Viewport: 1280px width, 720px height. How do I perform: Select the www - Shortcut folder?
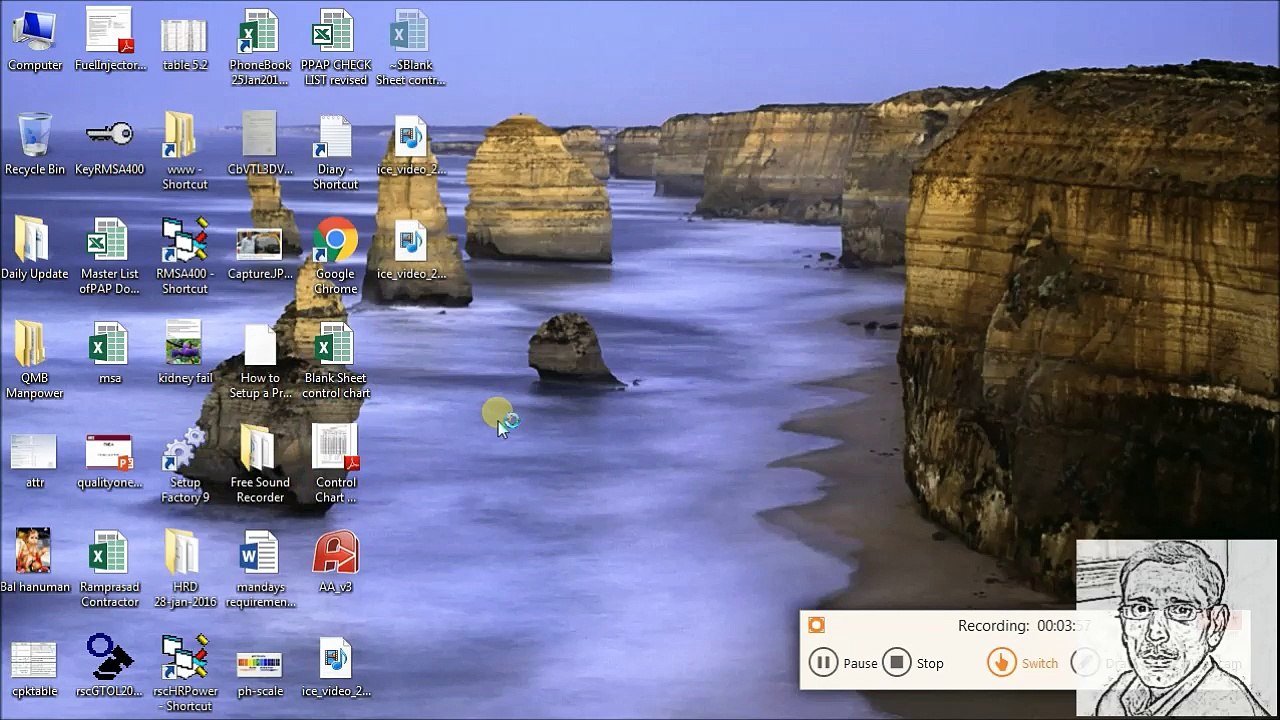(x=185, y=152)
